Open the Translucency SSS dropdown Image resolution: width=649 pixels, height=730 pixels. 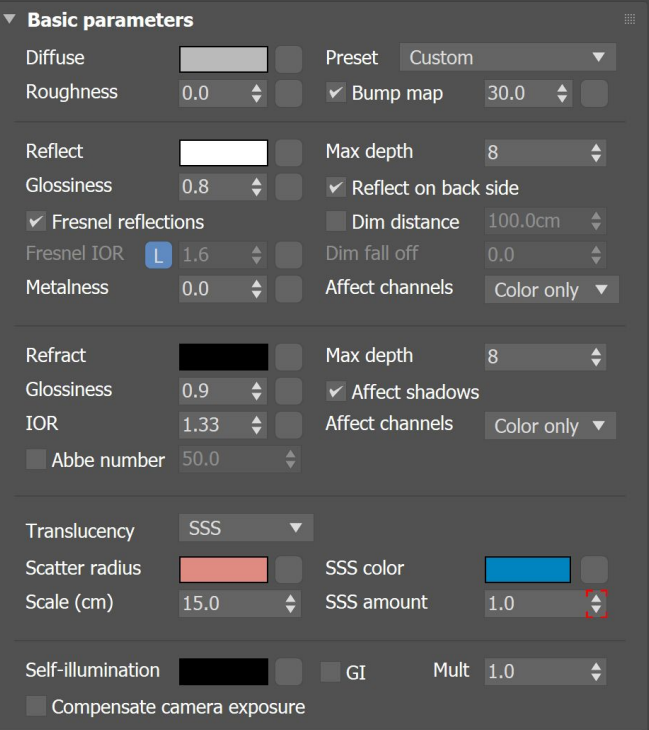(245, 528)
